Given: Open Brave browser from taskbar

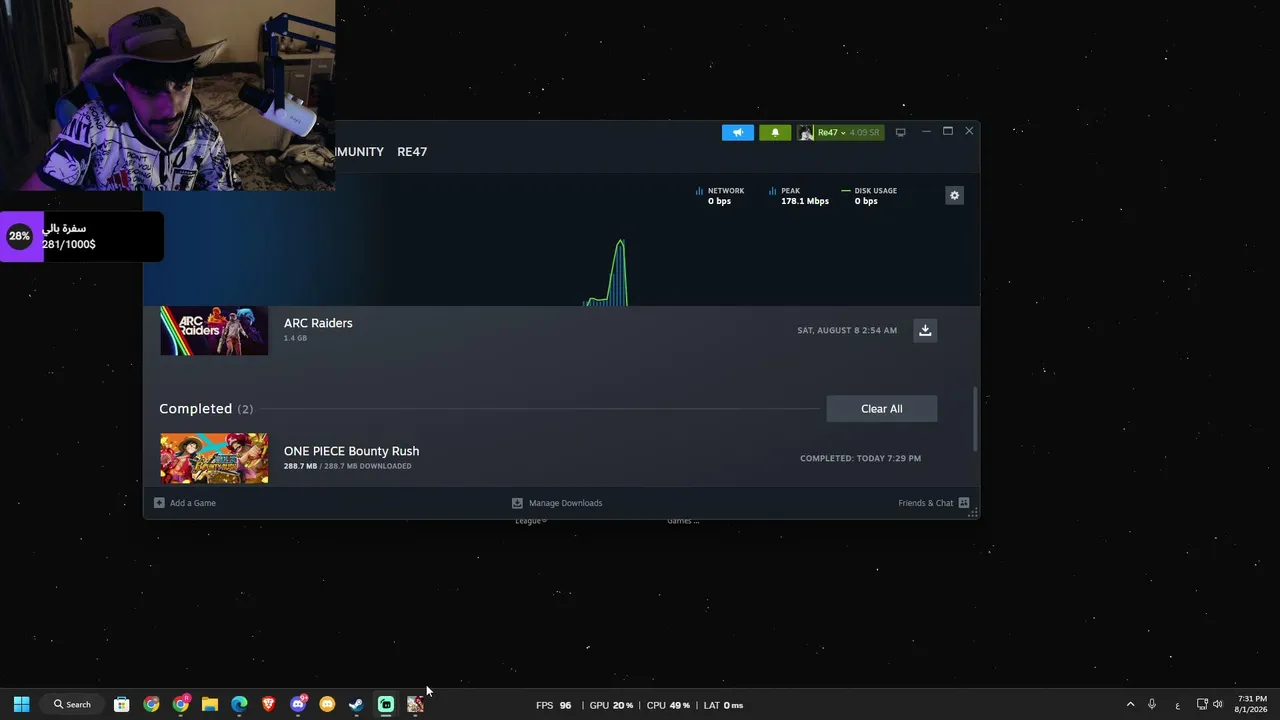Looking at the screenshot, I should [268, 705].
